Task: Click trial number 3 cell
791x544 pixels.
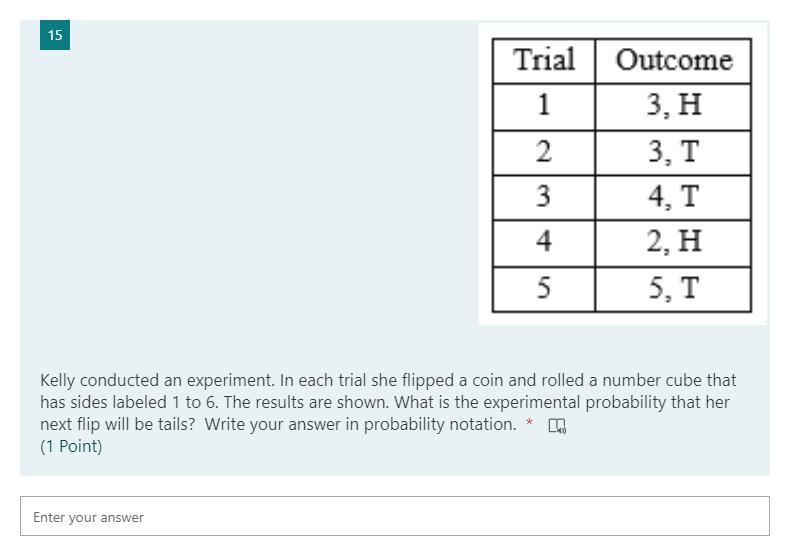Action: (544, 197)
